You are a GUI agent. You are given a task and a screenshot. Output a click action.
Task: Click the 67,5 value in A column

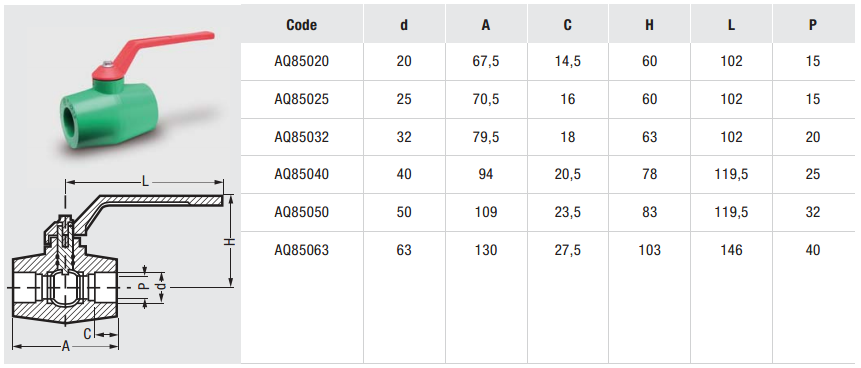pyautogui.click(x=486, y=61)
